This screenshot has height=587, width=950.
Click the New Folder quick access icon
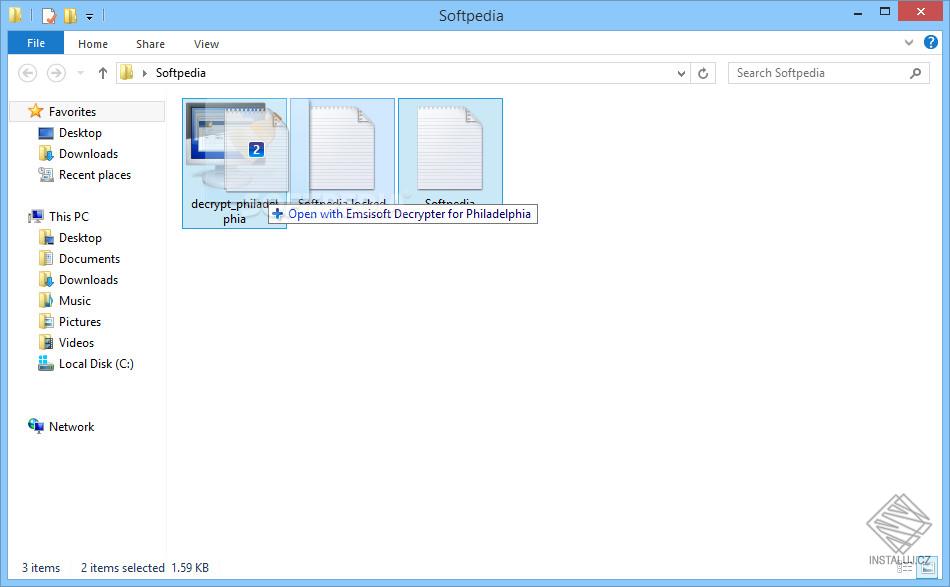pyautogui.click(x=70, y=16)
